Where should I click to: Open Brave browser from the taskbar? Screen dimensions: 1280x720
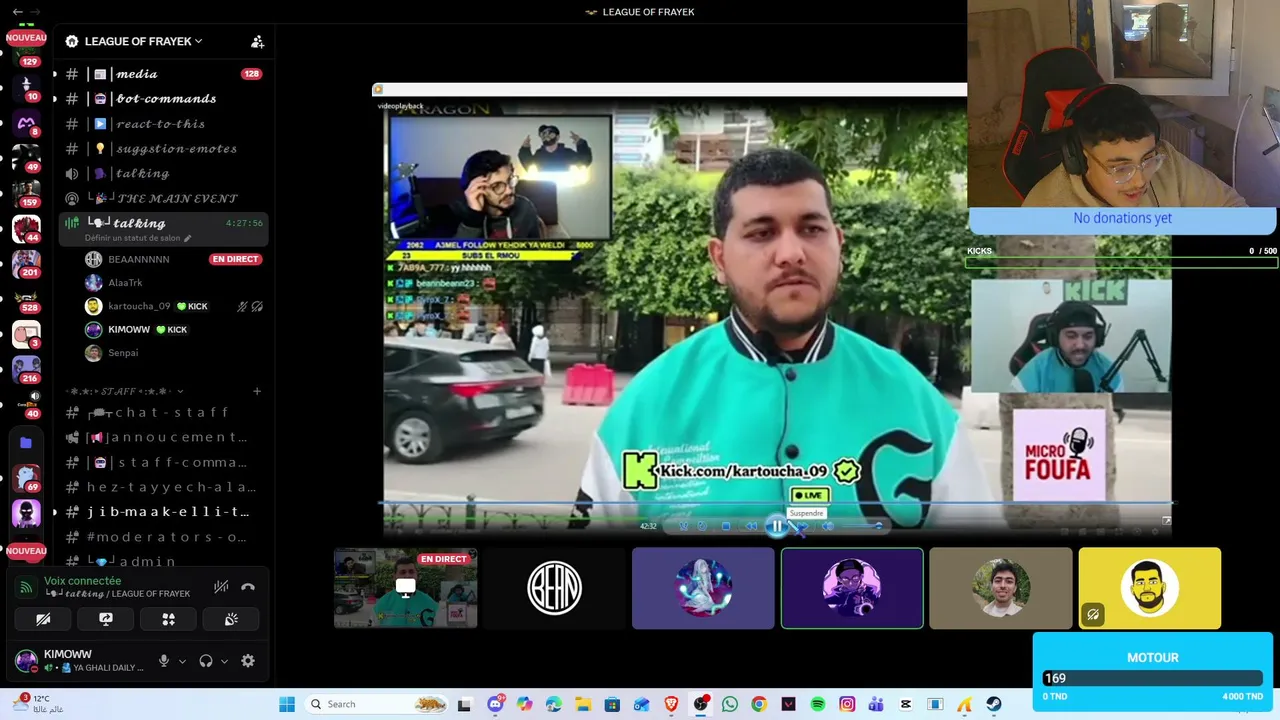point(671,704)
